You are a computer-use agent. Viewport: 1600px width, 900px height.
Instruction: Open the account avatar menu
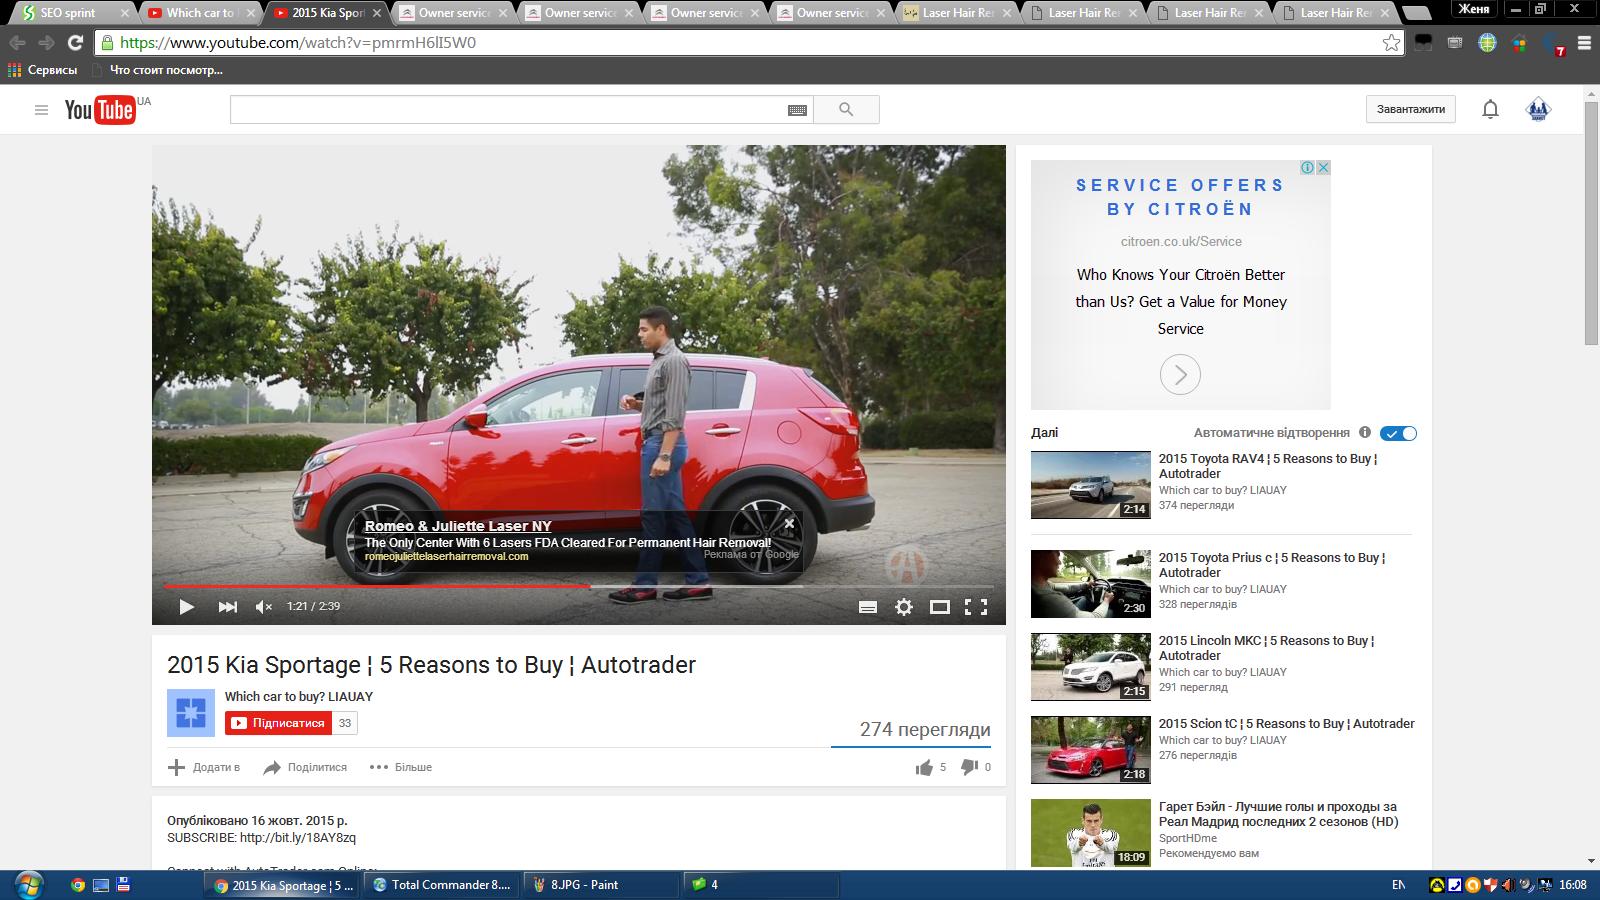(x=1538, y=110)
